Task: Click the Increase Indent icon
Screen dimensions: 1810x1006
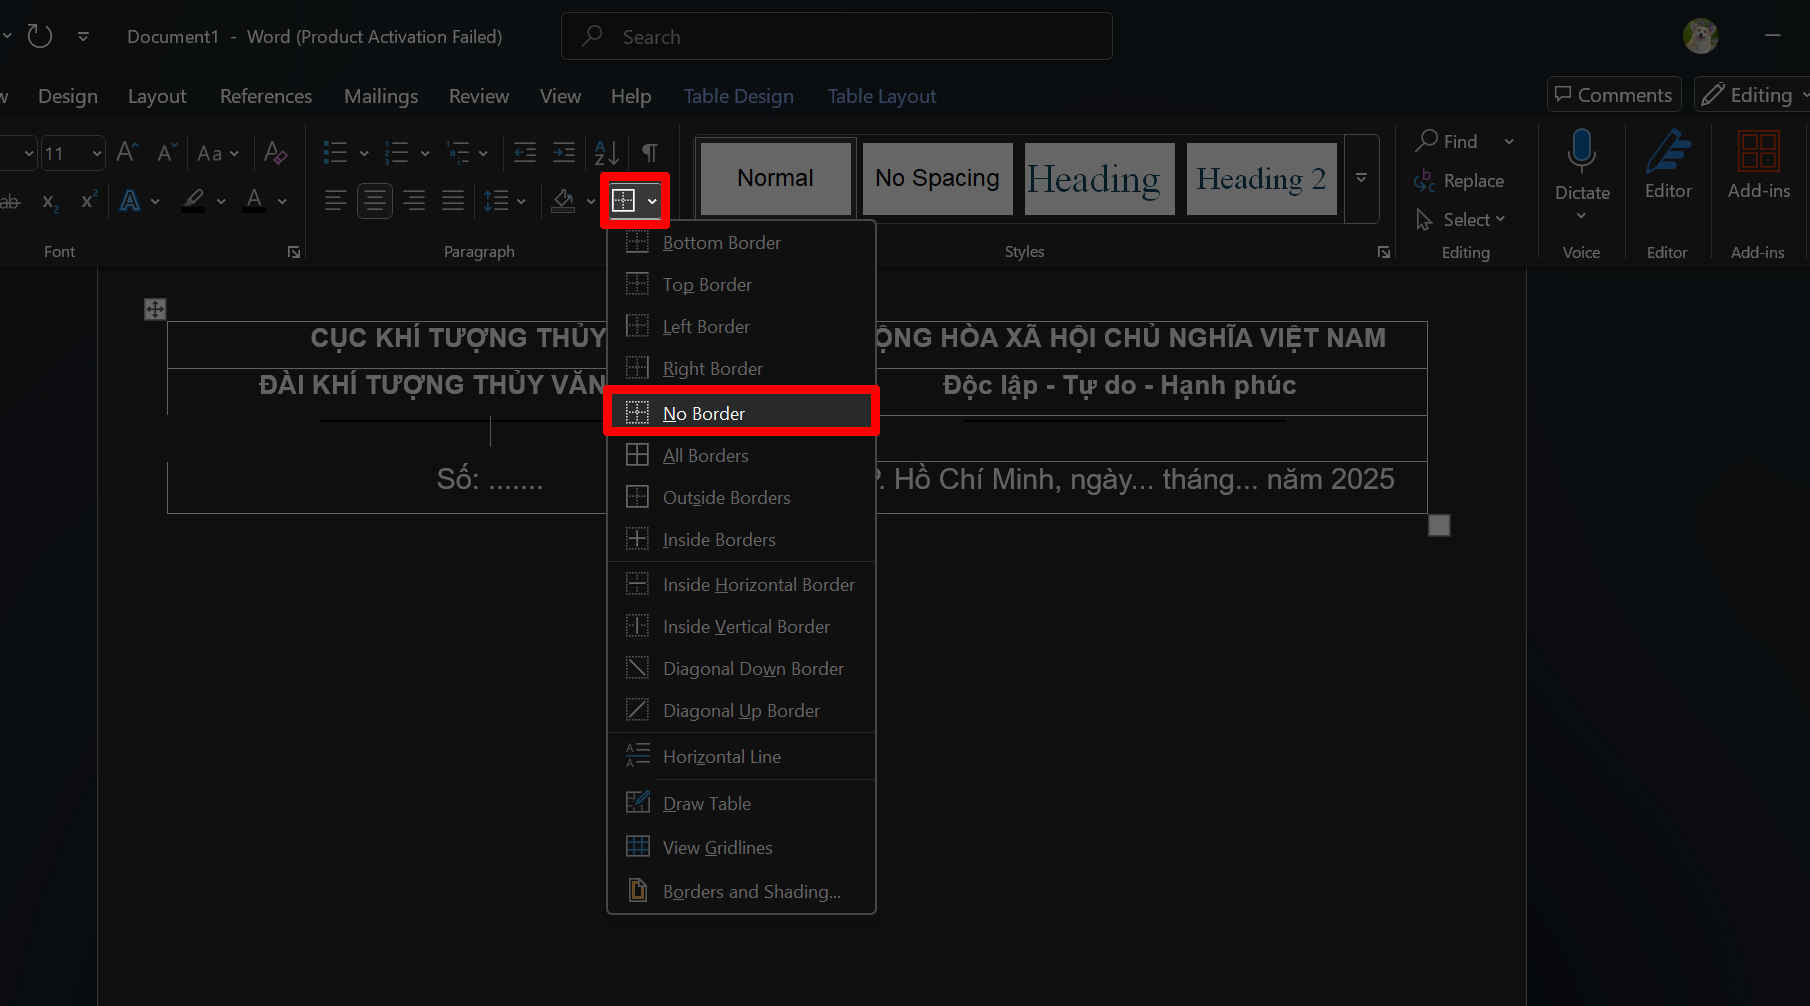Action: click(564, 152)
